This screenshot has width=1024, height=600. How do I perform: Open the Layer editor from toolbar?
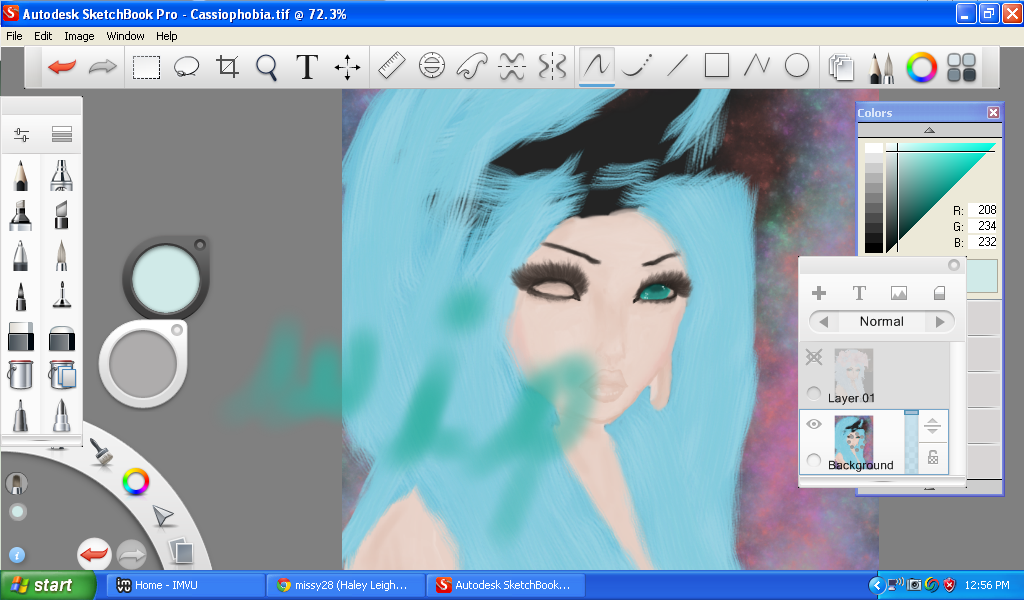point(841,67)
